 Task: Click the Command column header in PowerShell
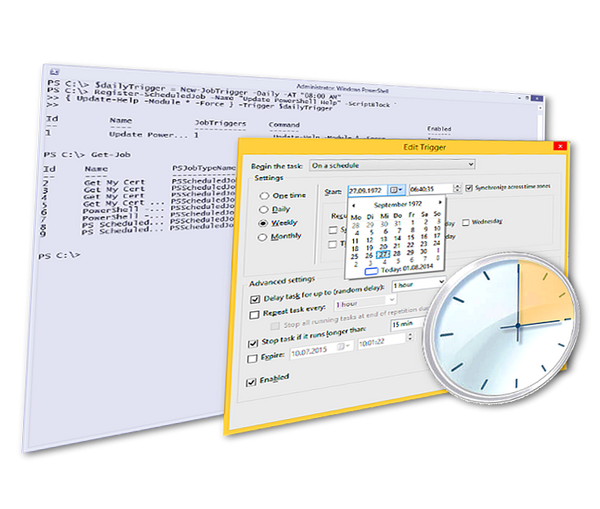pyautogui.click(x=284, y=125)
